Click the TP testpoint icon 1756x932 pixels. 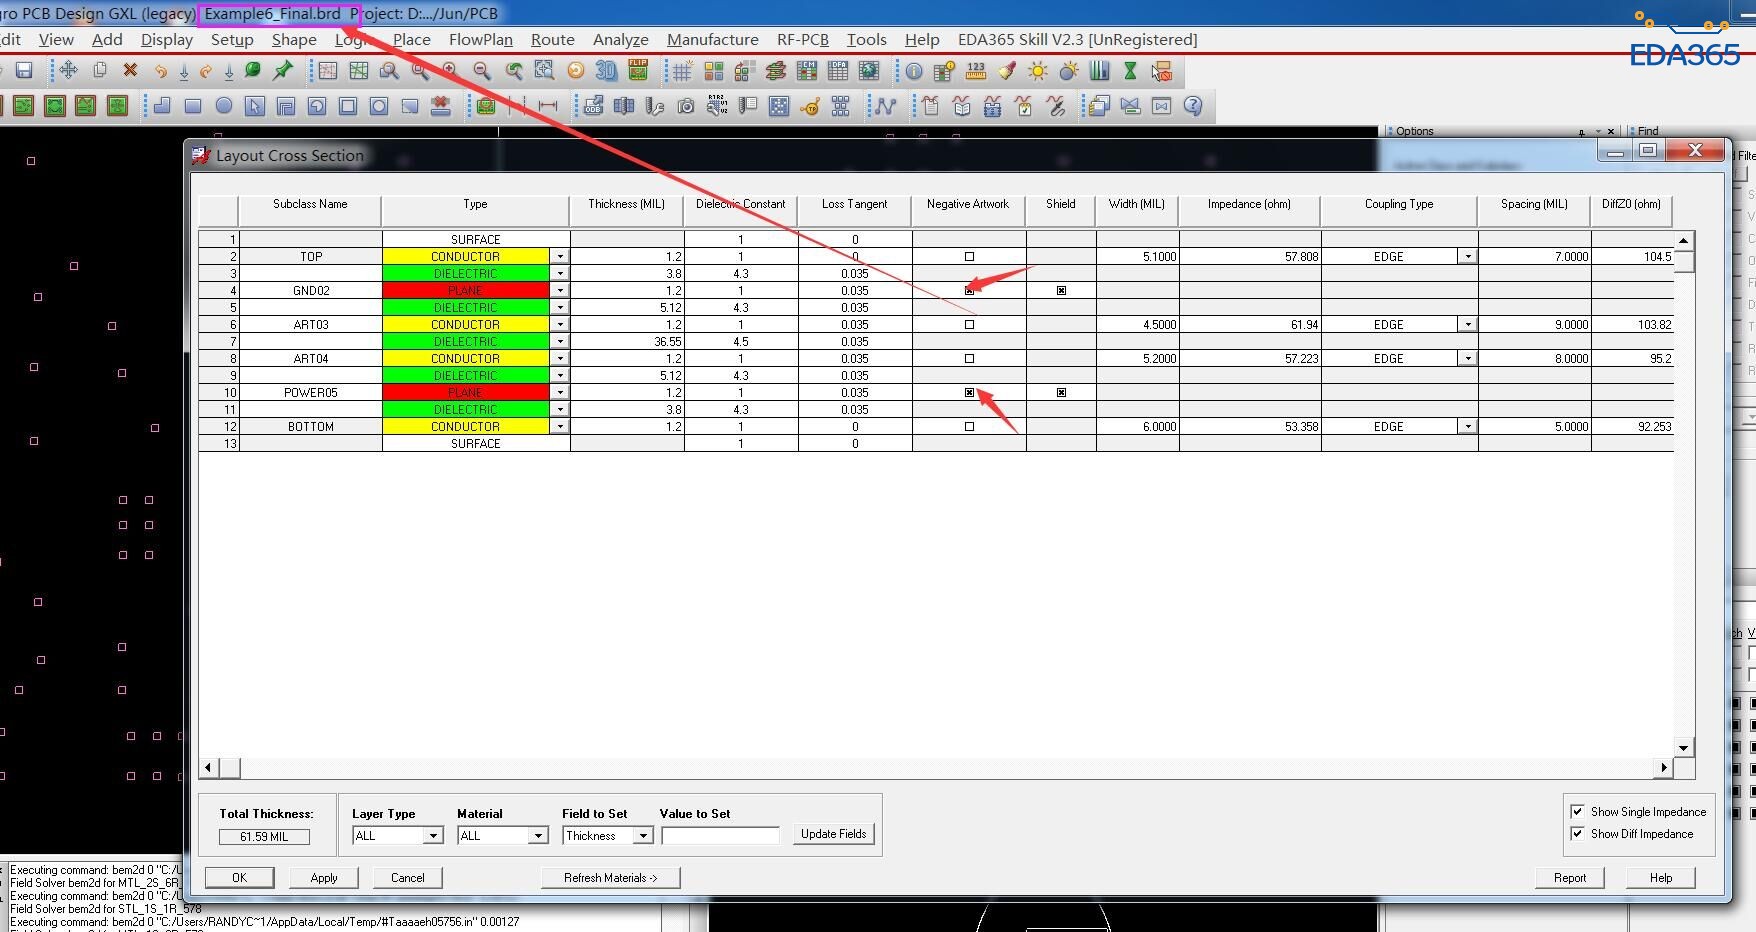(810, 106)
